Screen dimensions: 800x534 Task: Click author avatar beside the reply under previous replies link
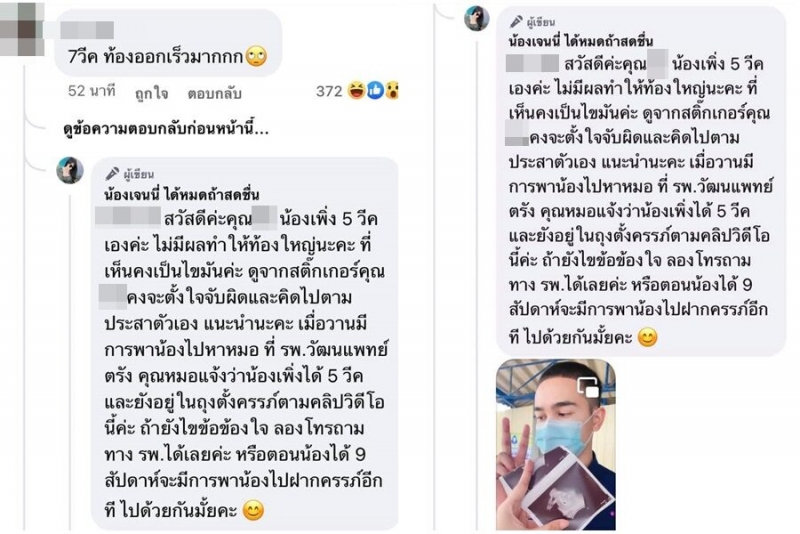pos(70,170)
